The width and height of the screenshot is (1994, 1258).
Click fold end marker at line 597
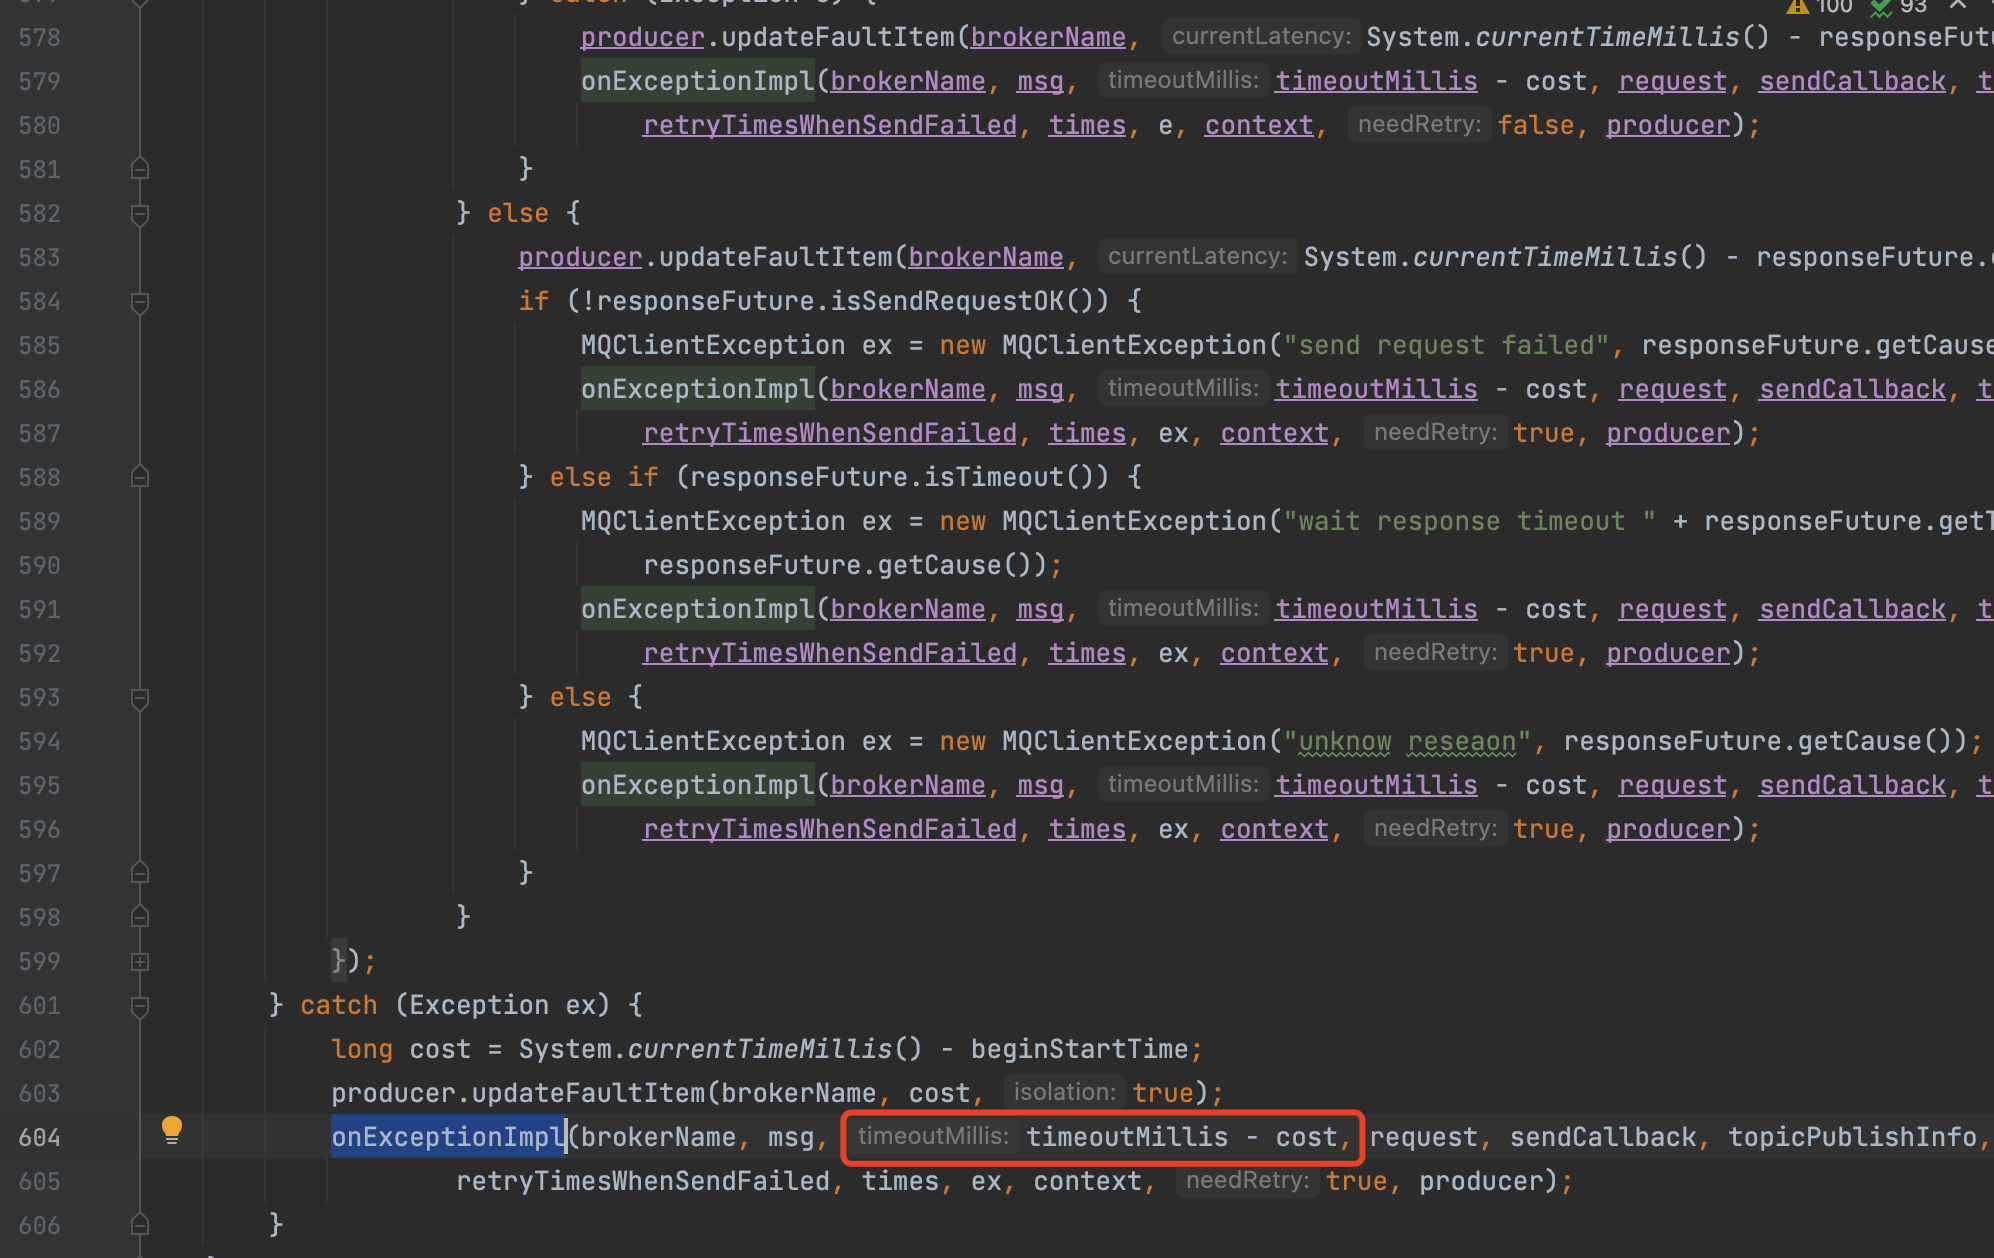140,874
